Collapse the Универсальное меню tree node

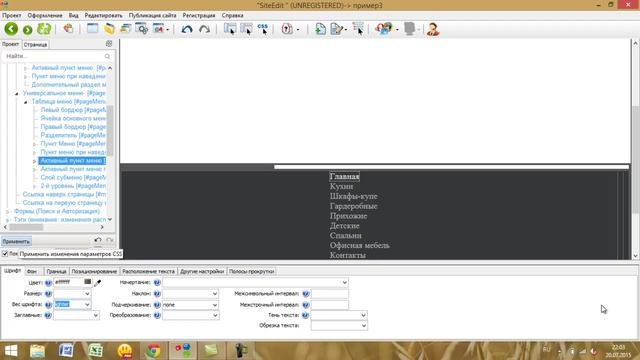[x=17, y=93]
